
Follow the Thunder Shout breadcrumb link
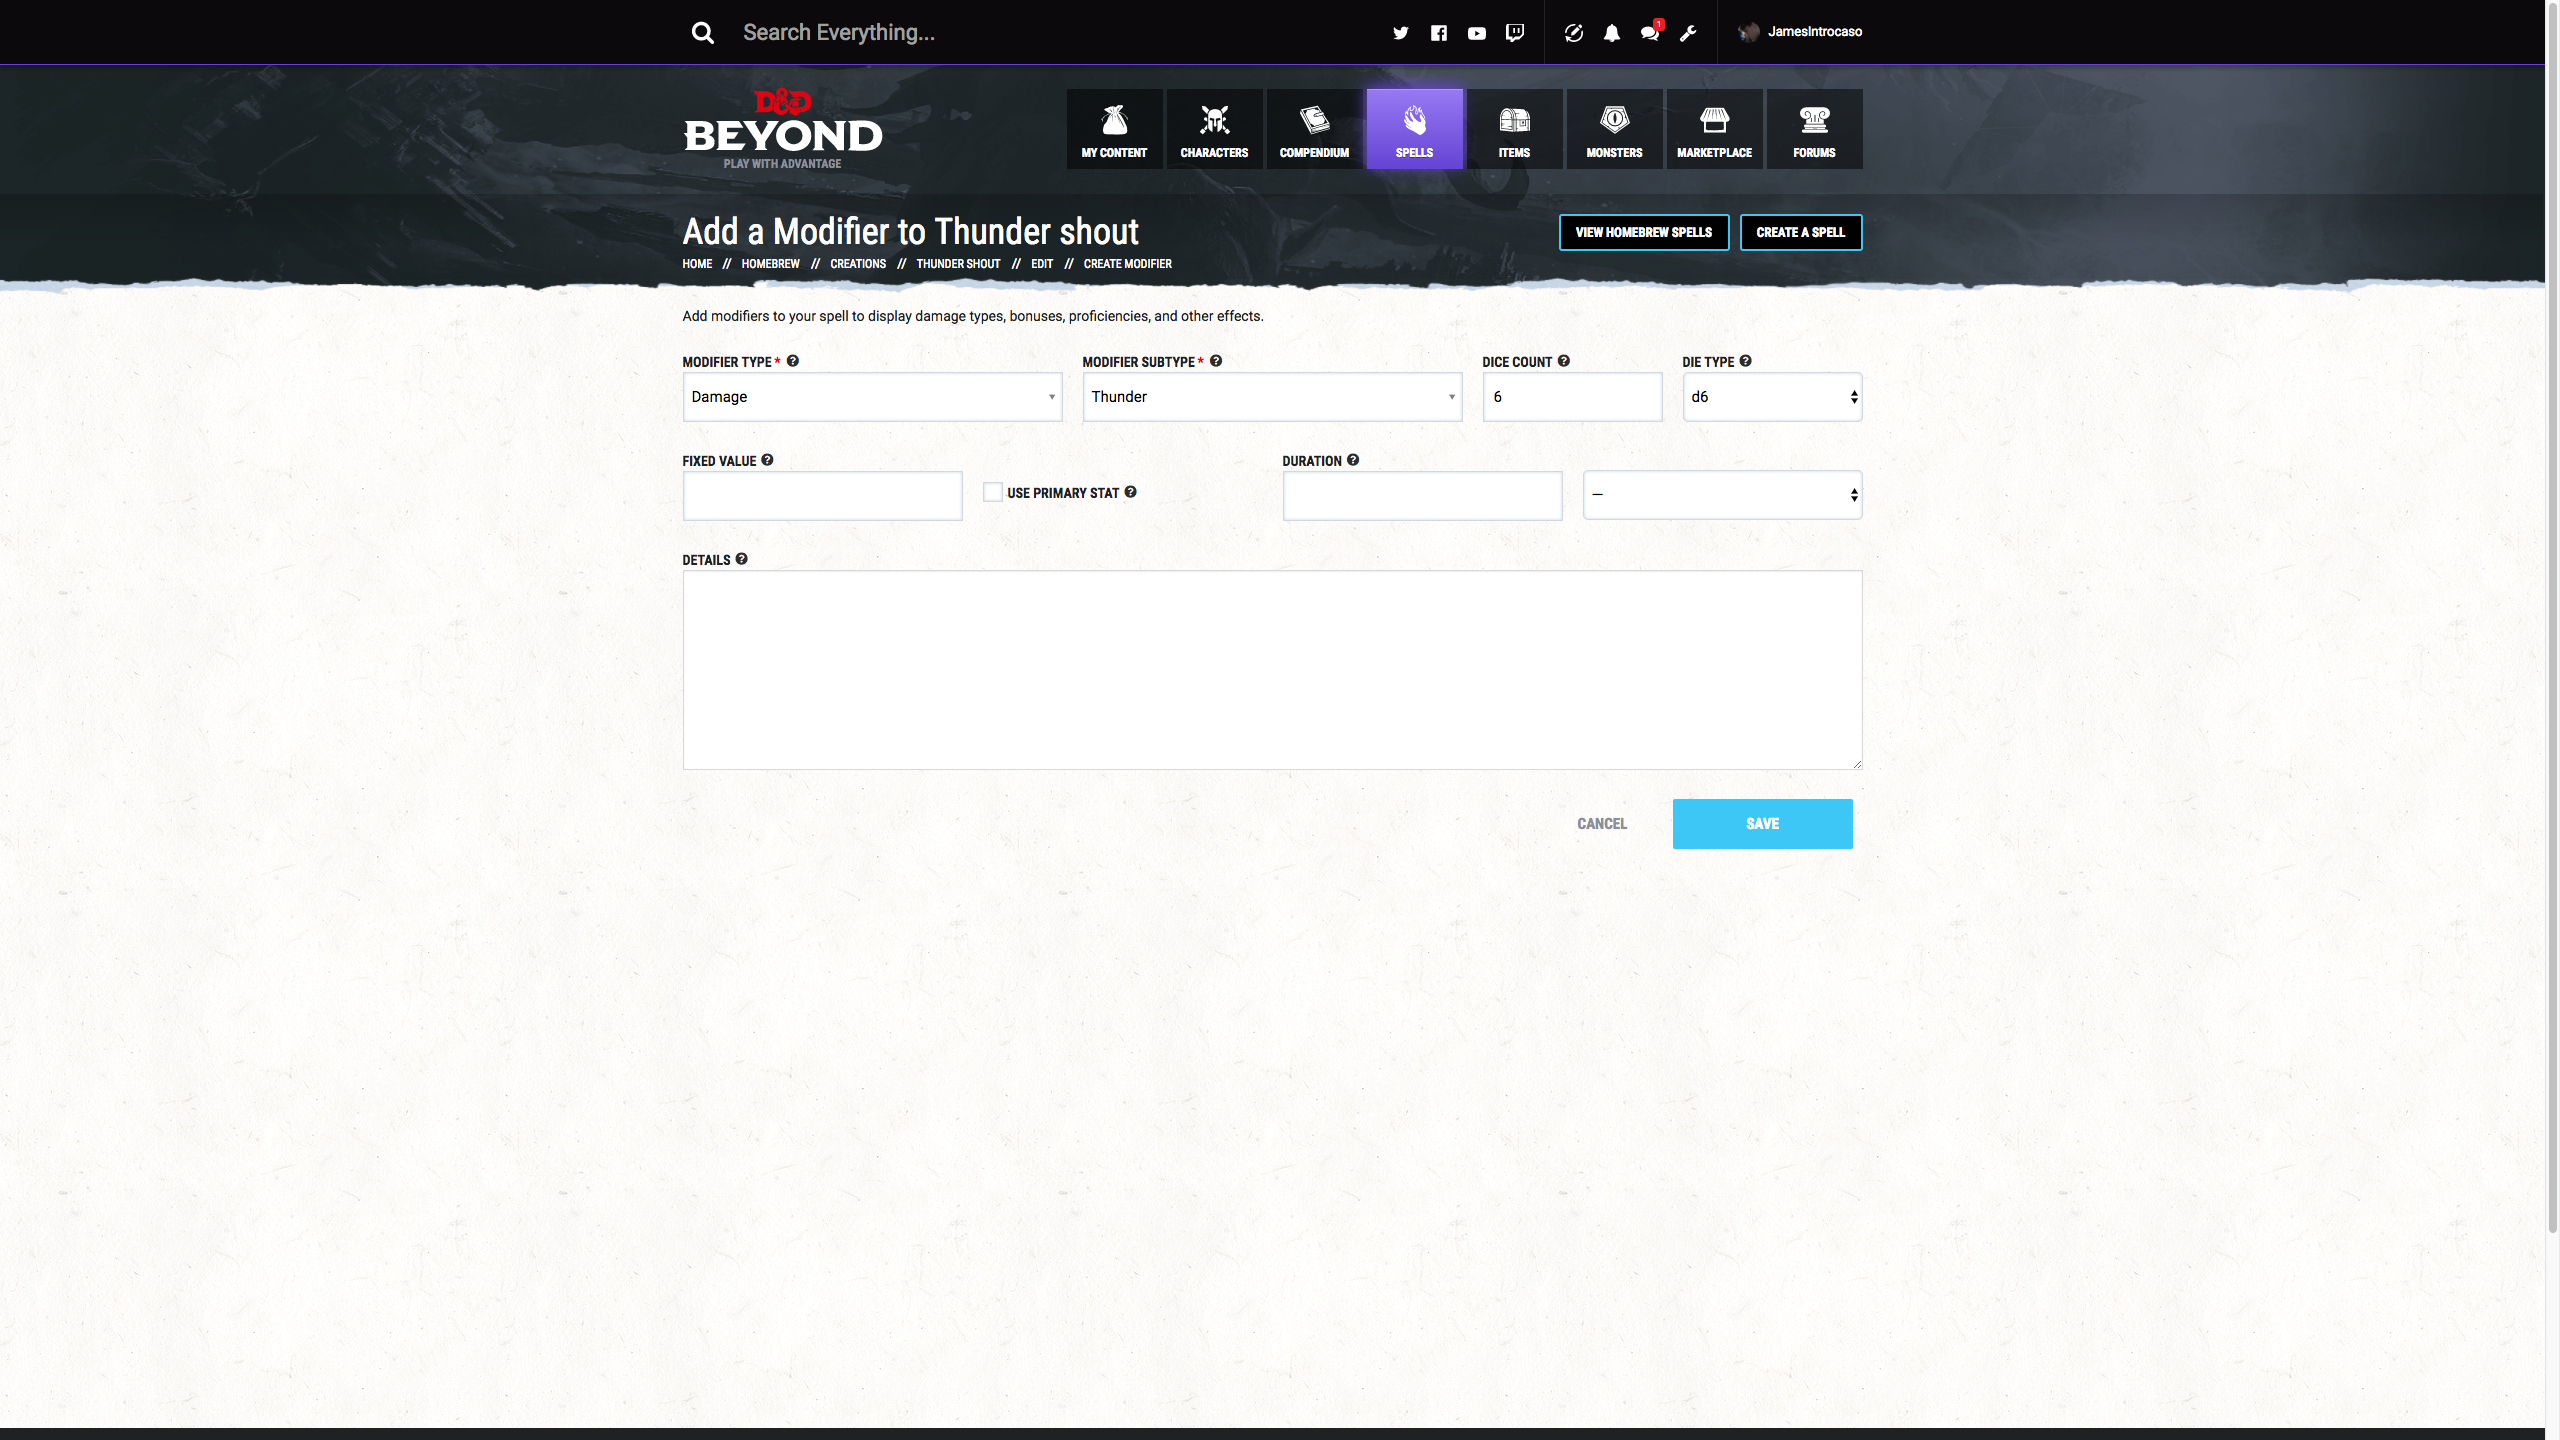coord(958,264)
